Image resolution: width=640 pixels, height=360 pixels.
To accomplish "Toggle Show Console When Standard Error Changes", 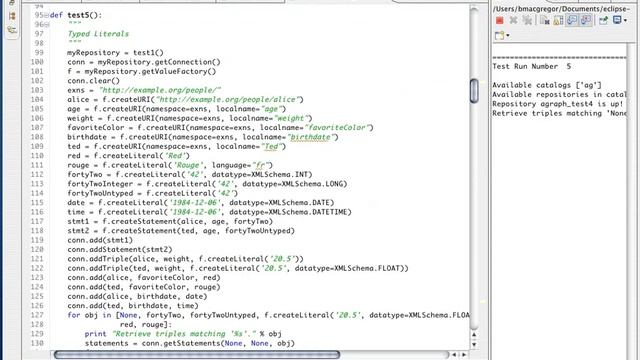I will point(586,20).
